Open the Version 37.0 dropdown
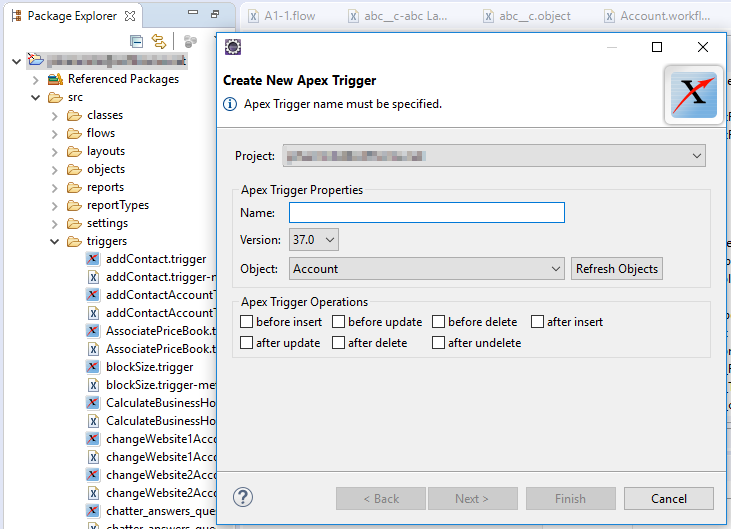Viewport: 731px width, 529px height. (313, 240)
